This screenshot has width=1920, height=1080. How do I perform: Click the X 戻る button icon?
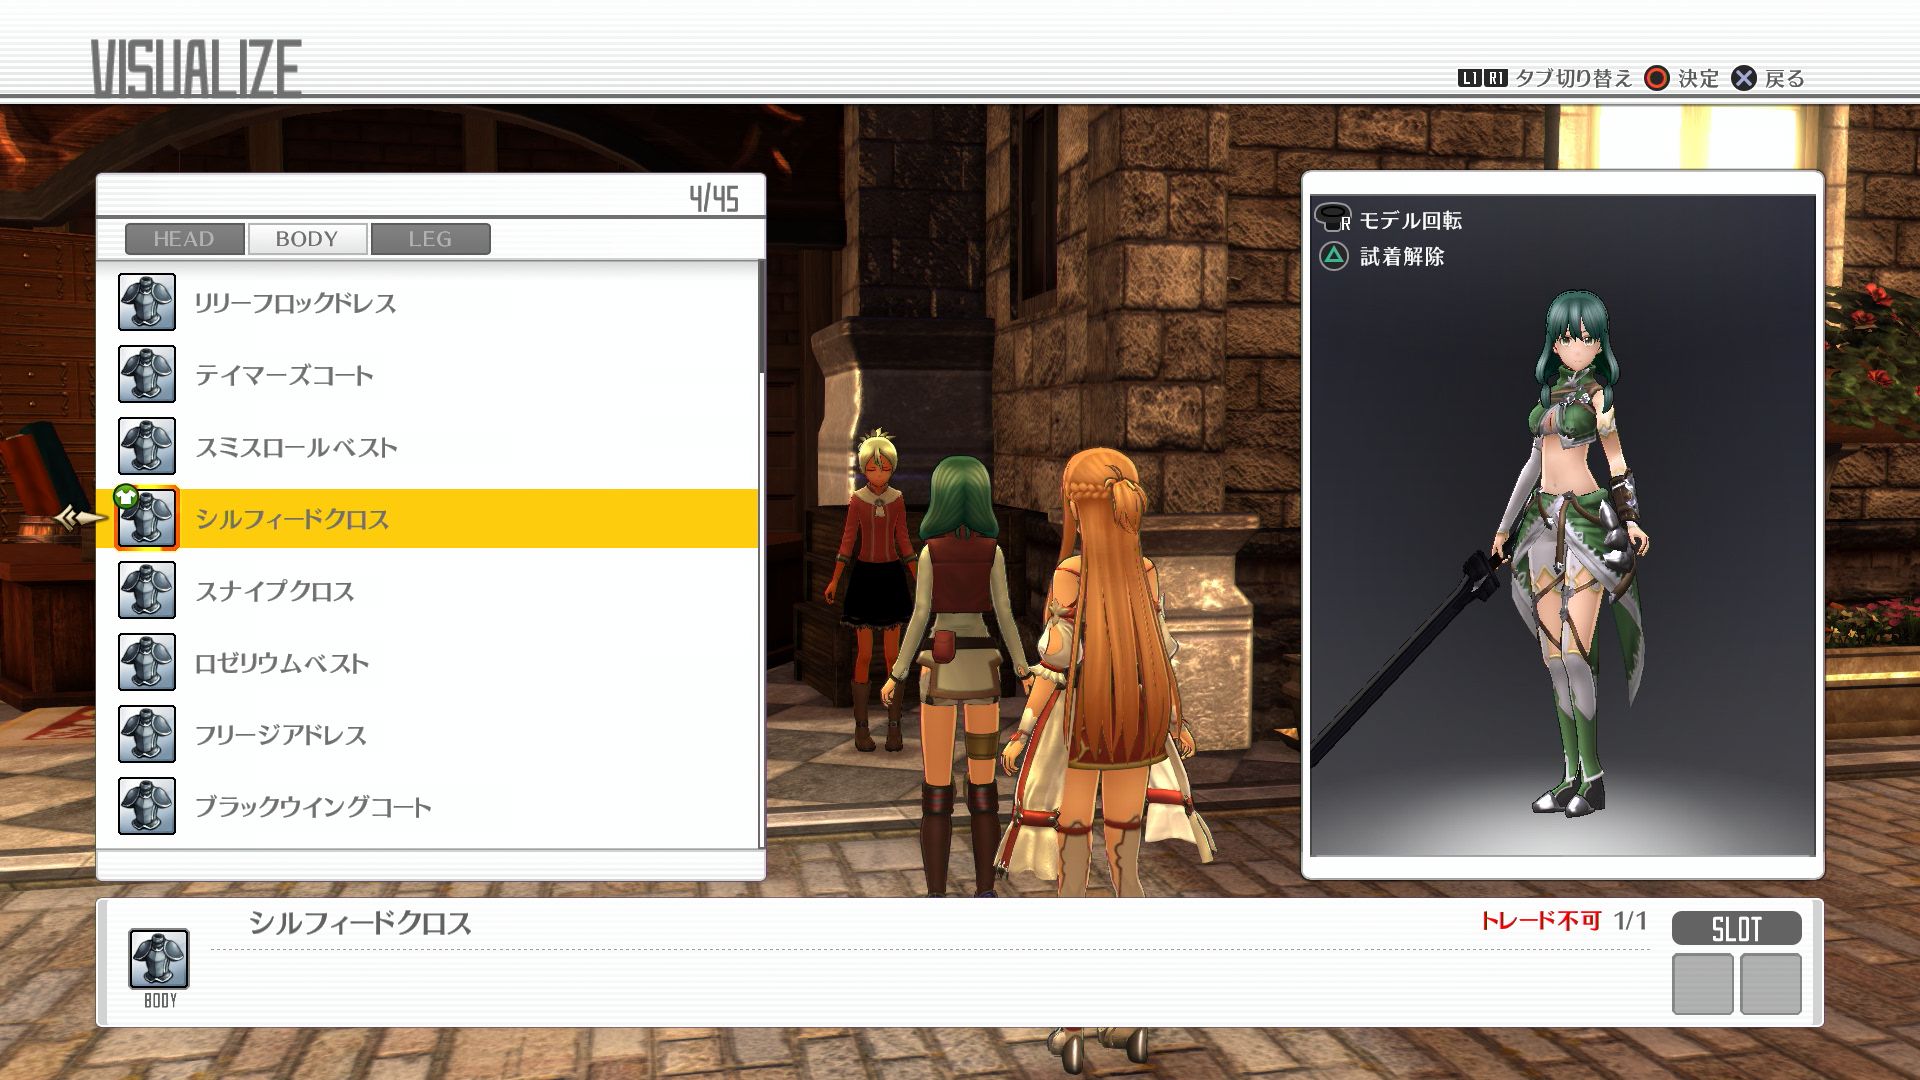coord(1744,78)
